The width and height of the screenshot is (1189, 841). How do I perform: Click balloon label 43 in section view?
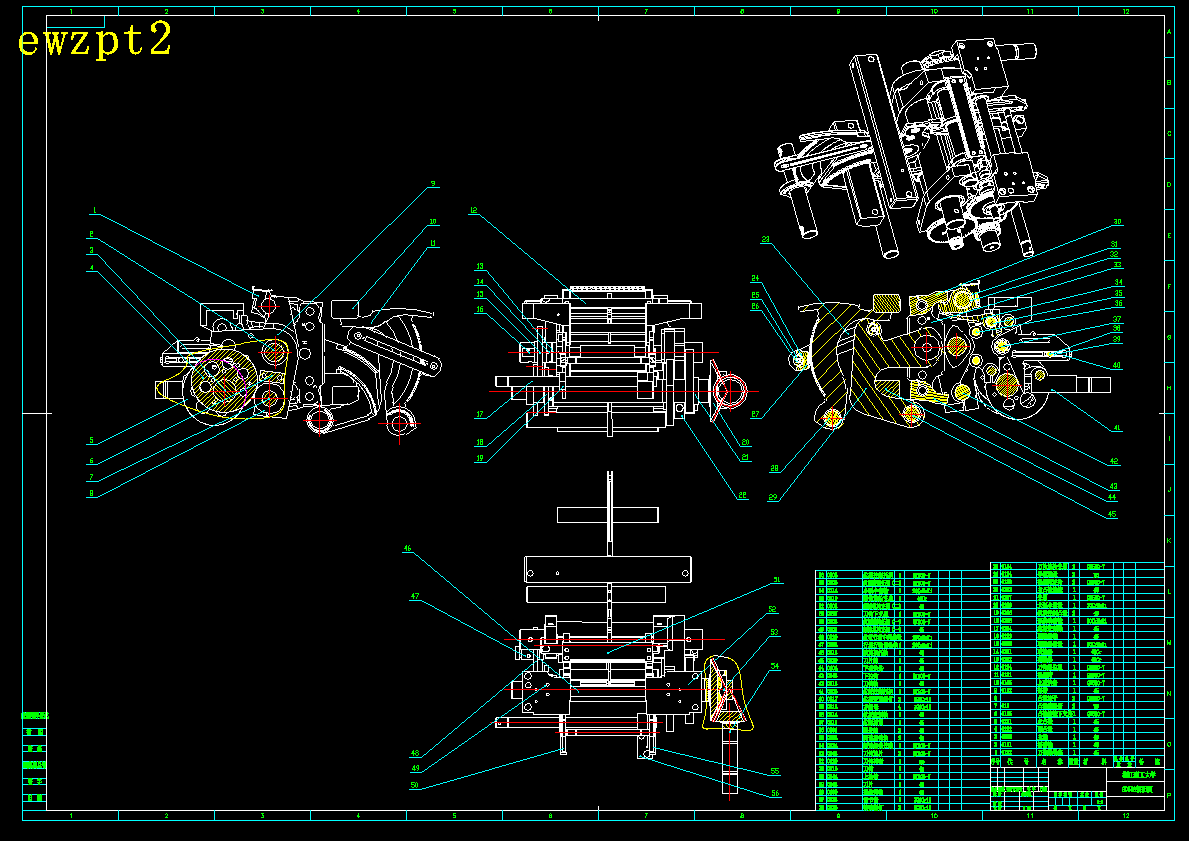coord(1112,487)
